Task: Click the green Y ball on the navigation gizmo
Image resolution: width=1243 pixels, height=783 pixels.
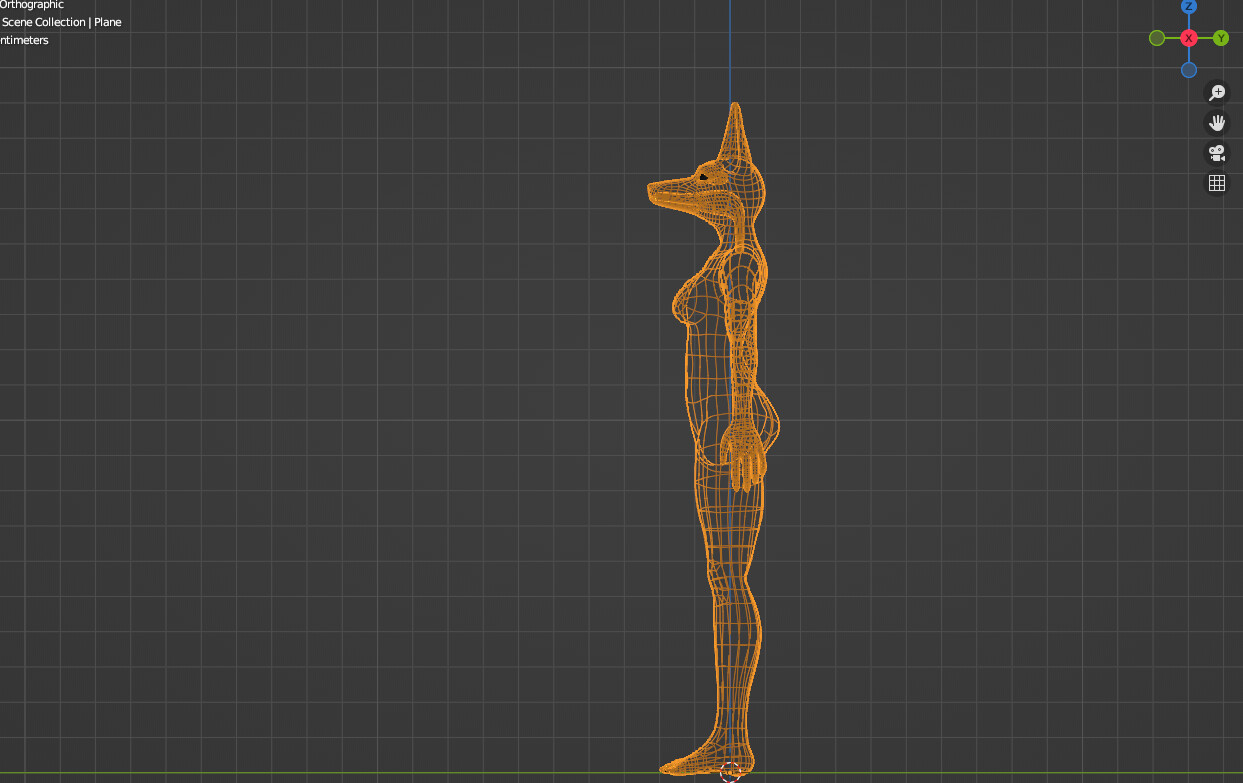Action: click(x=1220, y=37)
